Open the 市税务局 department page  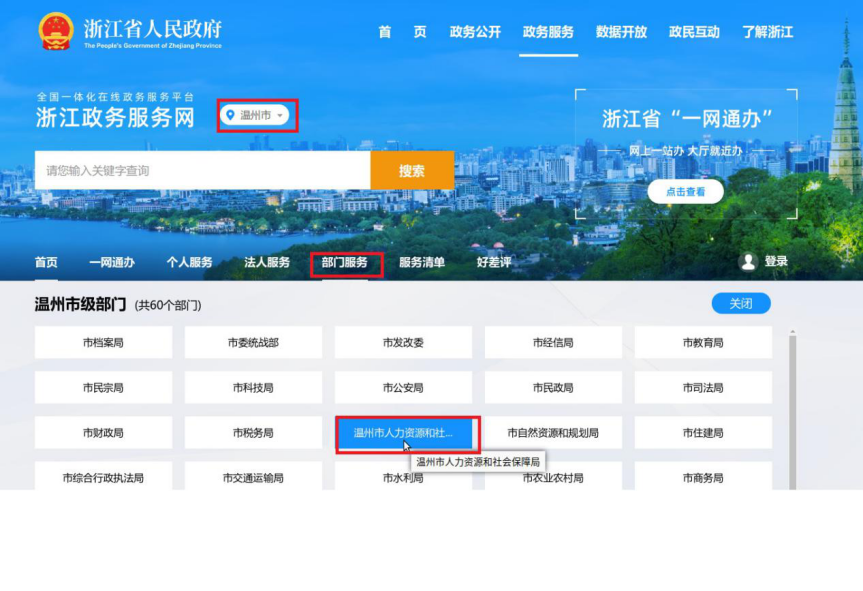(x=253, y=433)
